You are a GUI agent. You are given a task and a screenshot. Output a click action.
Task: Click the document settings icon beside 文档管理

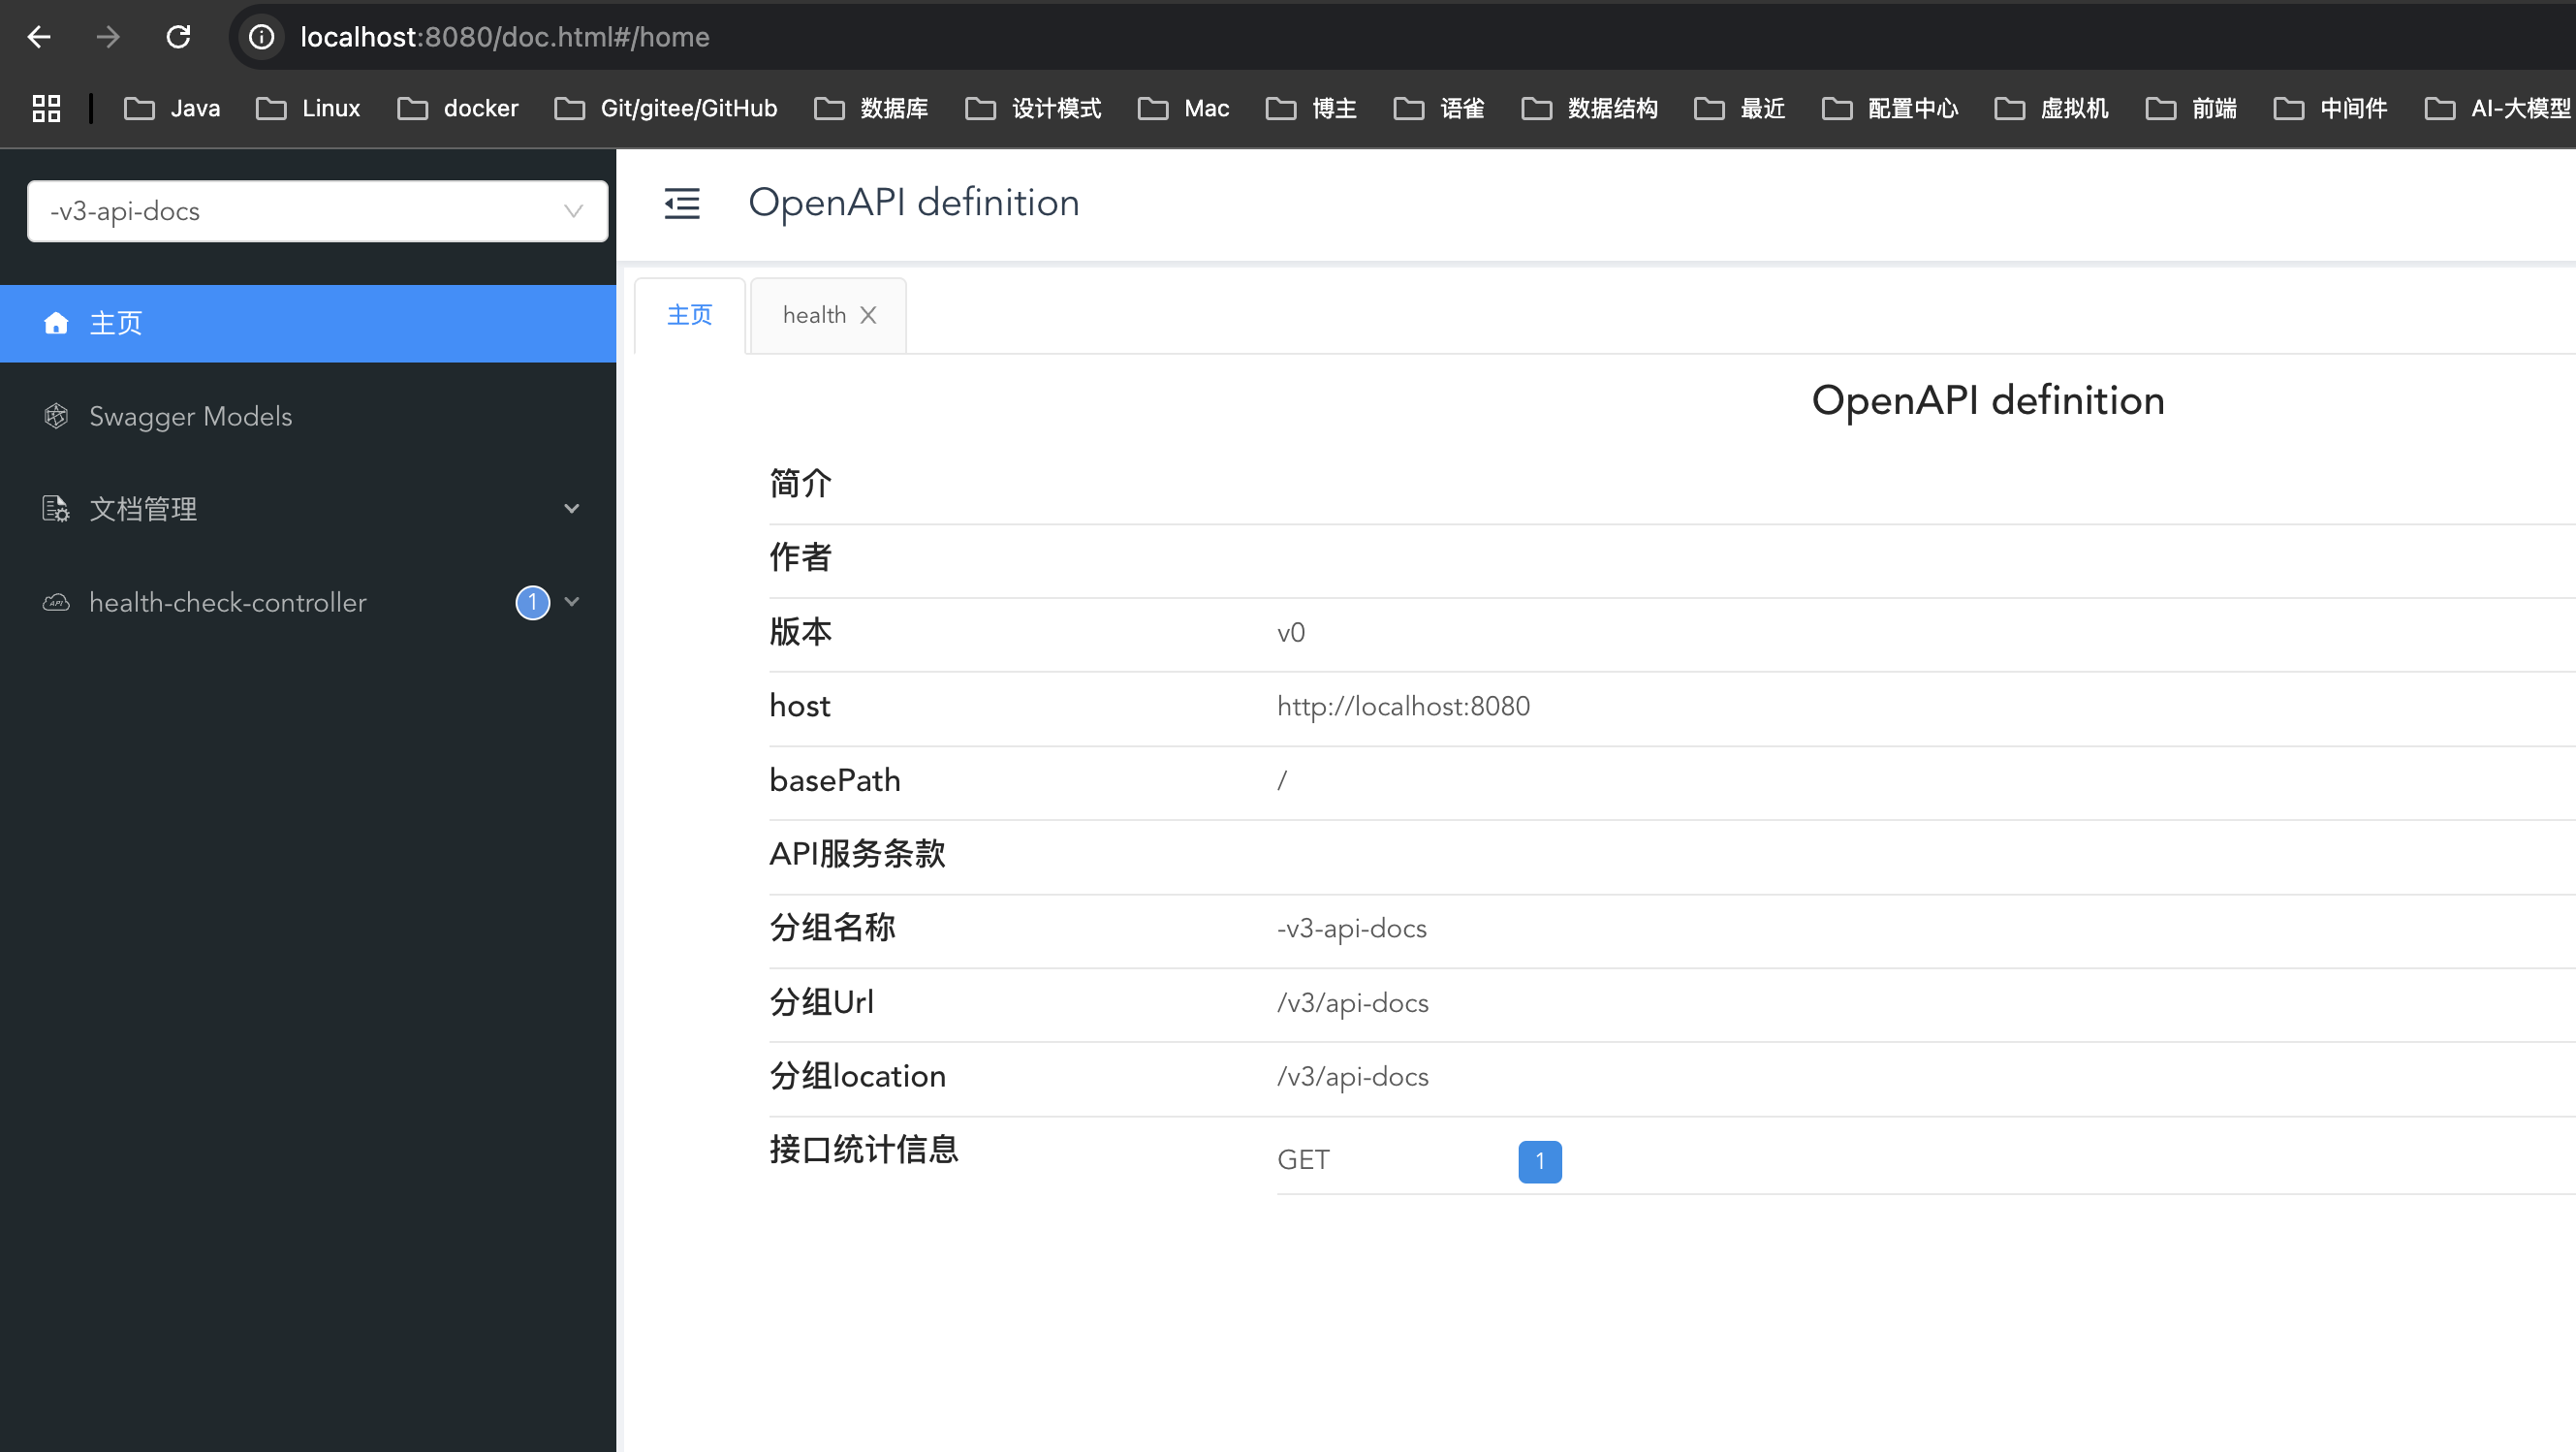56,508
